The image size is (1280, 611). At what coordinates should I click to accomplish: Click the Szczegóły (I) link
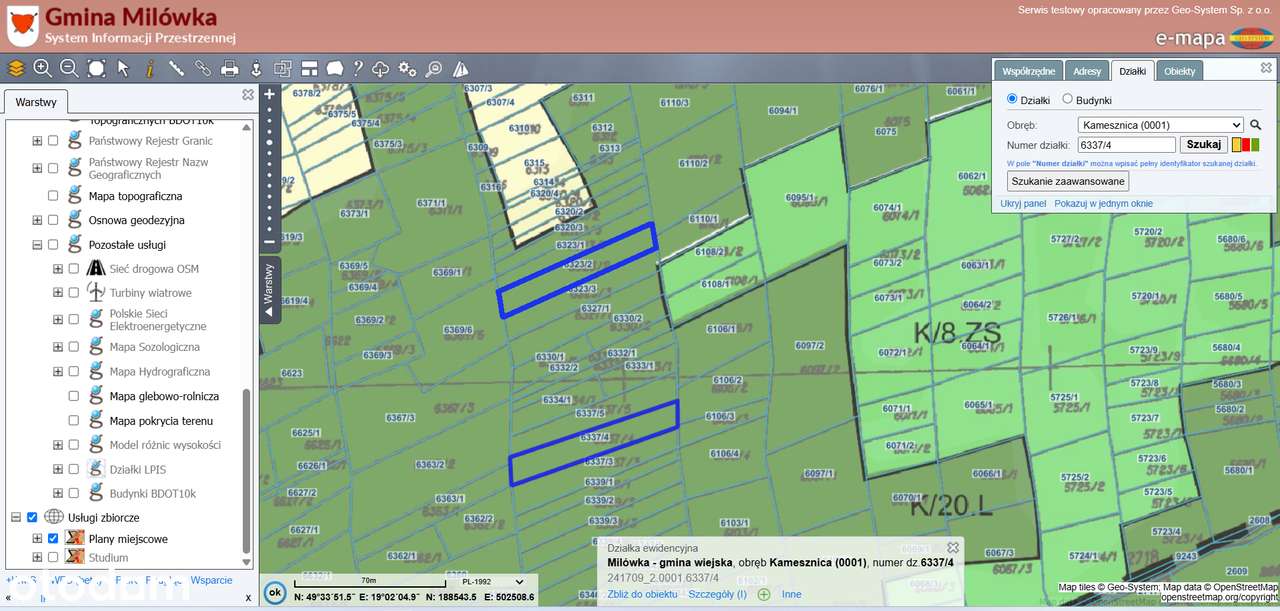pos(717,594)
